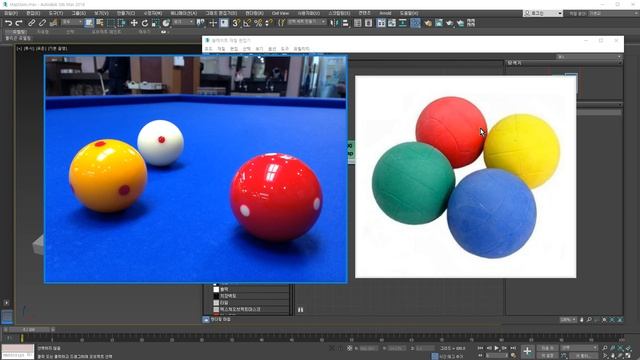Toggle Window/Crossing selection mode
The width and height of the screenshot is (640, 360).
pos(121,23)
